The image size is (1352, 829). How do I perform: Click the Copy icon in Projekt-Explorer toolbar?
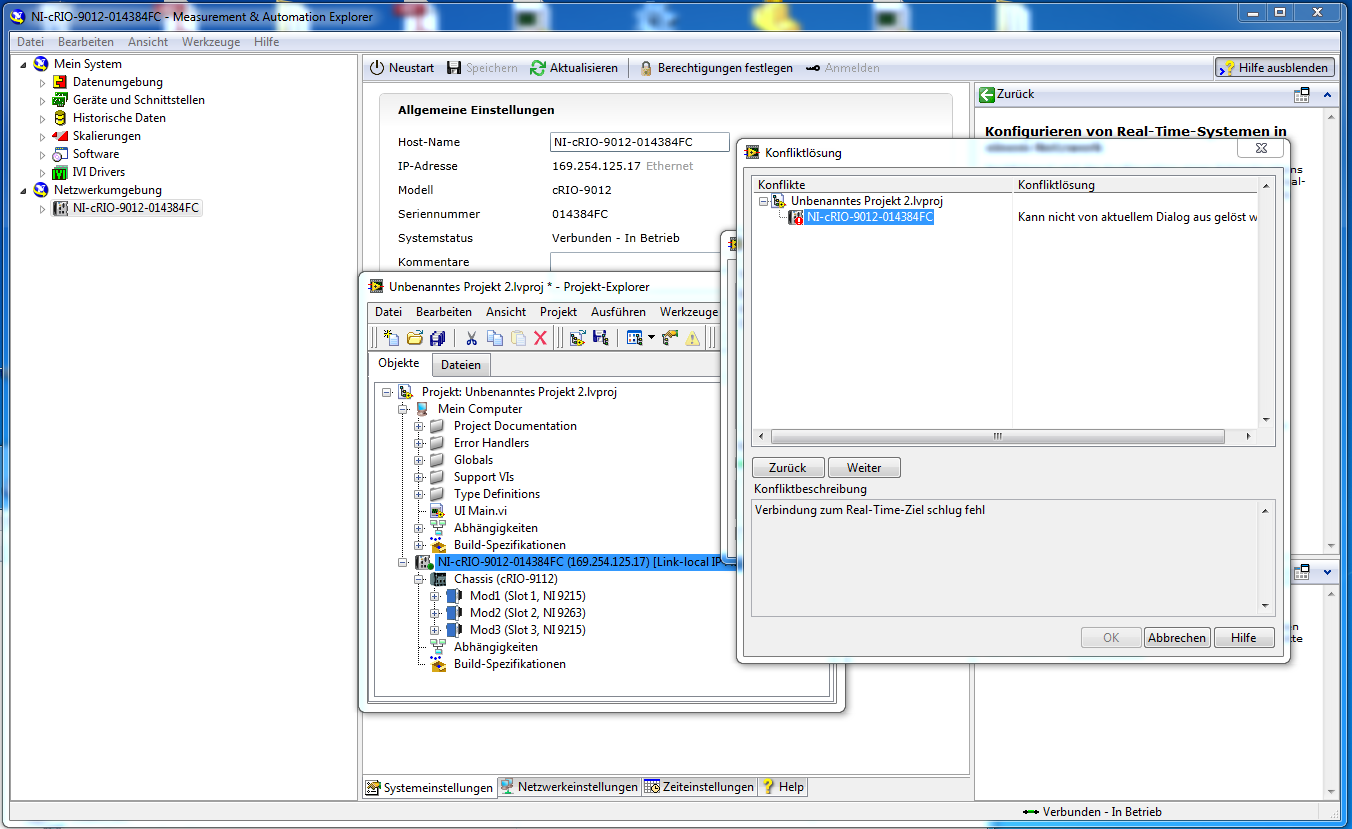[x=495, y=338]
